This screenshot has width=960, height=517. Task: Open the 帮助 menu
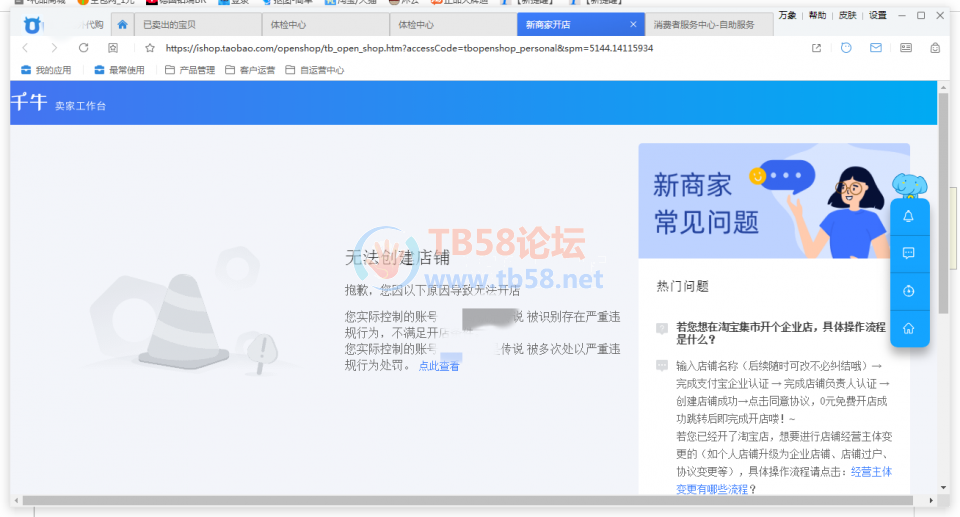click(x=817, y=15)
